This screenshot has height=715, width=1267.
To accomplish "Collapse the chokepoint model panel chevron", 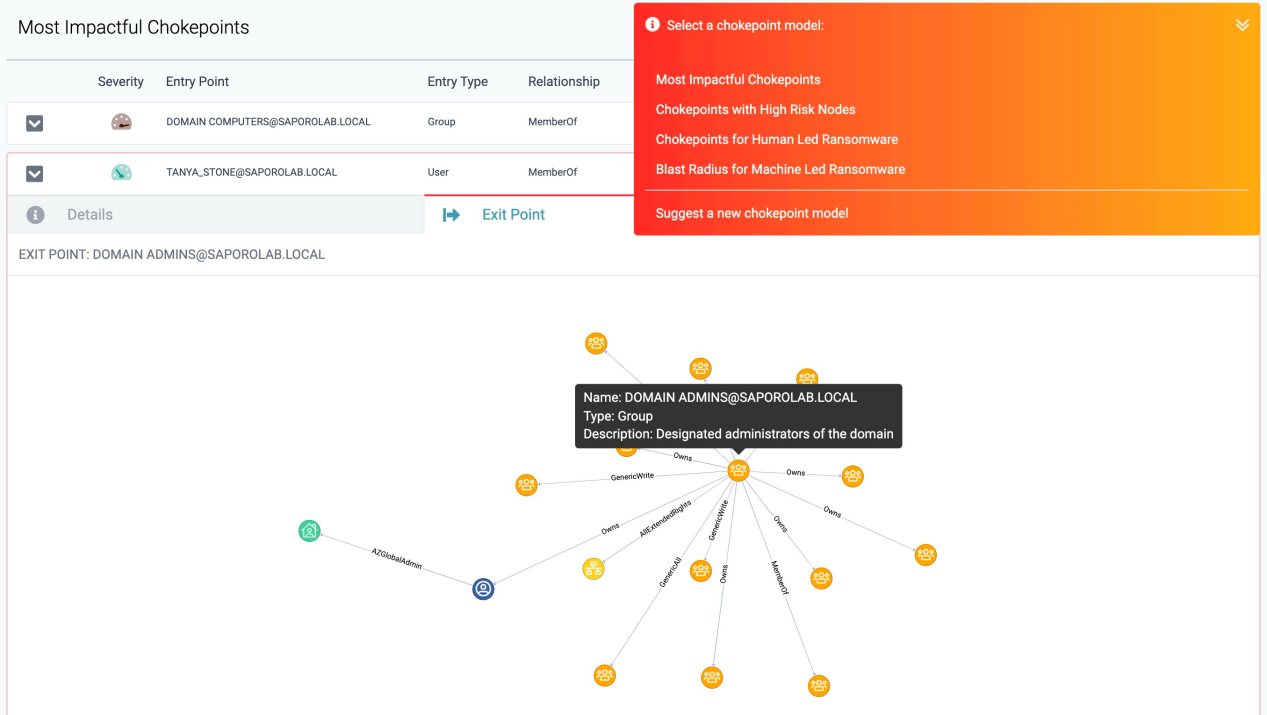I will [1242, 25].
